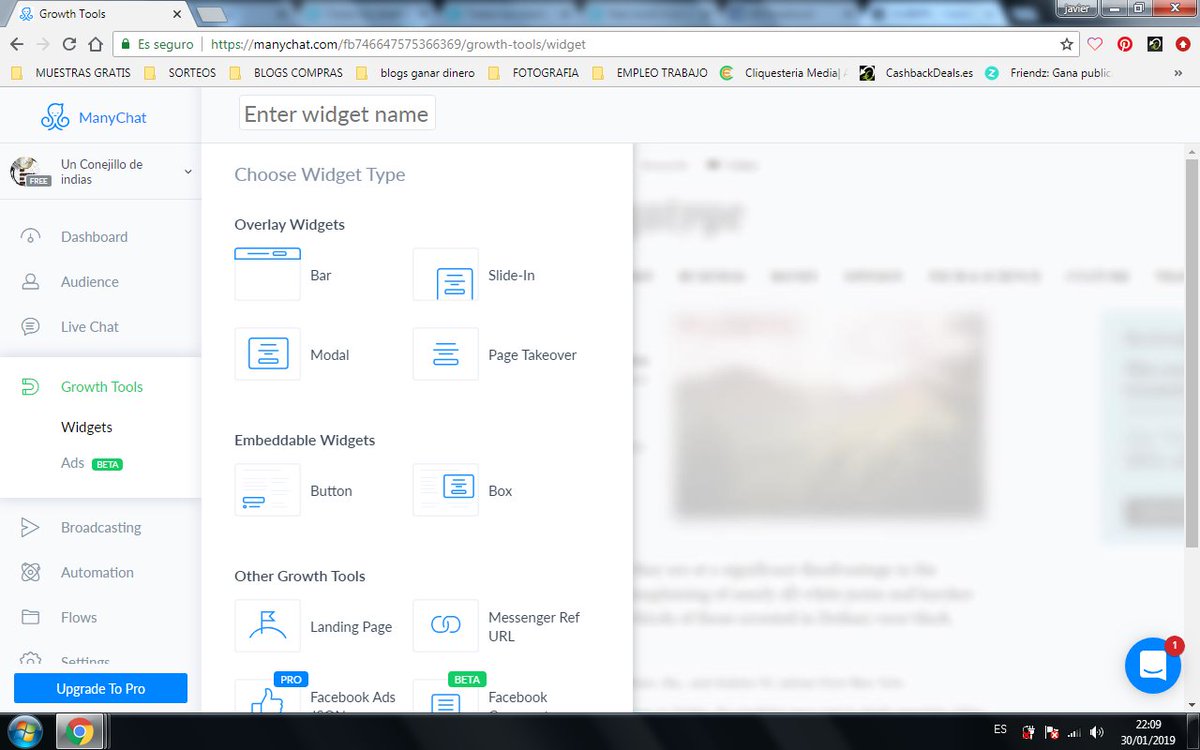Open Live Chat in sidebar
1200x750 pixels.
(x=89, y=327)
